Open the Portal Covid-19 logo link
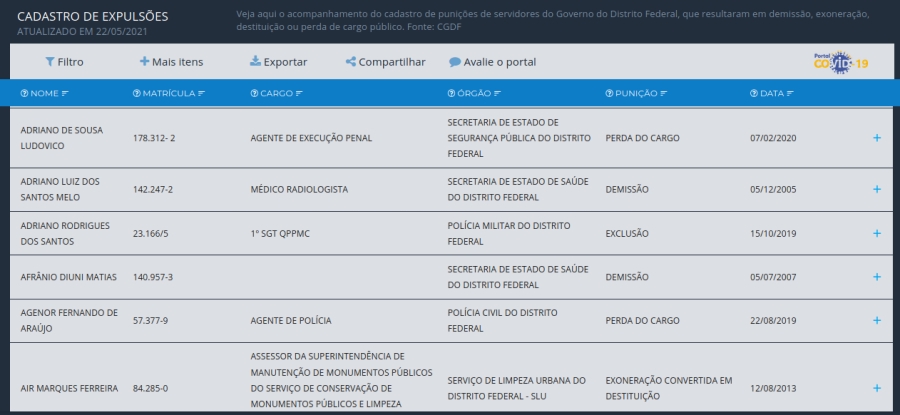900x415 pixels. coord(840,62)
